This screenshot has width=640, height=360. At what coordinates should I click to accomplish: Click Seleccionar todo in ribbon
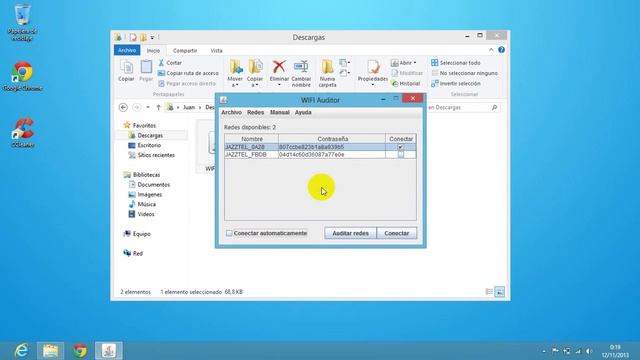pyautogui.click(x=456, y=63)
